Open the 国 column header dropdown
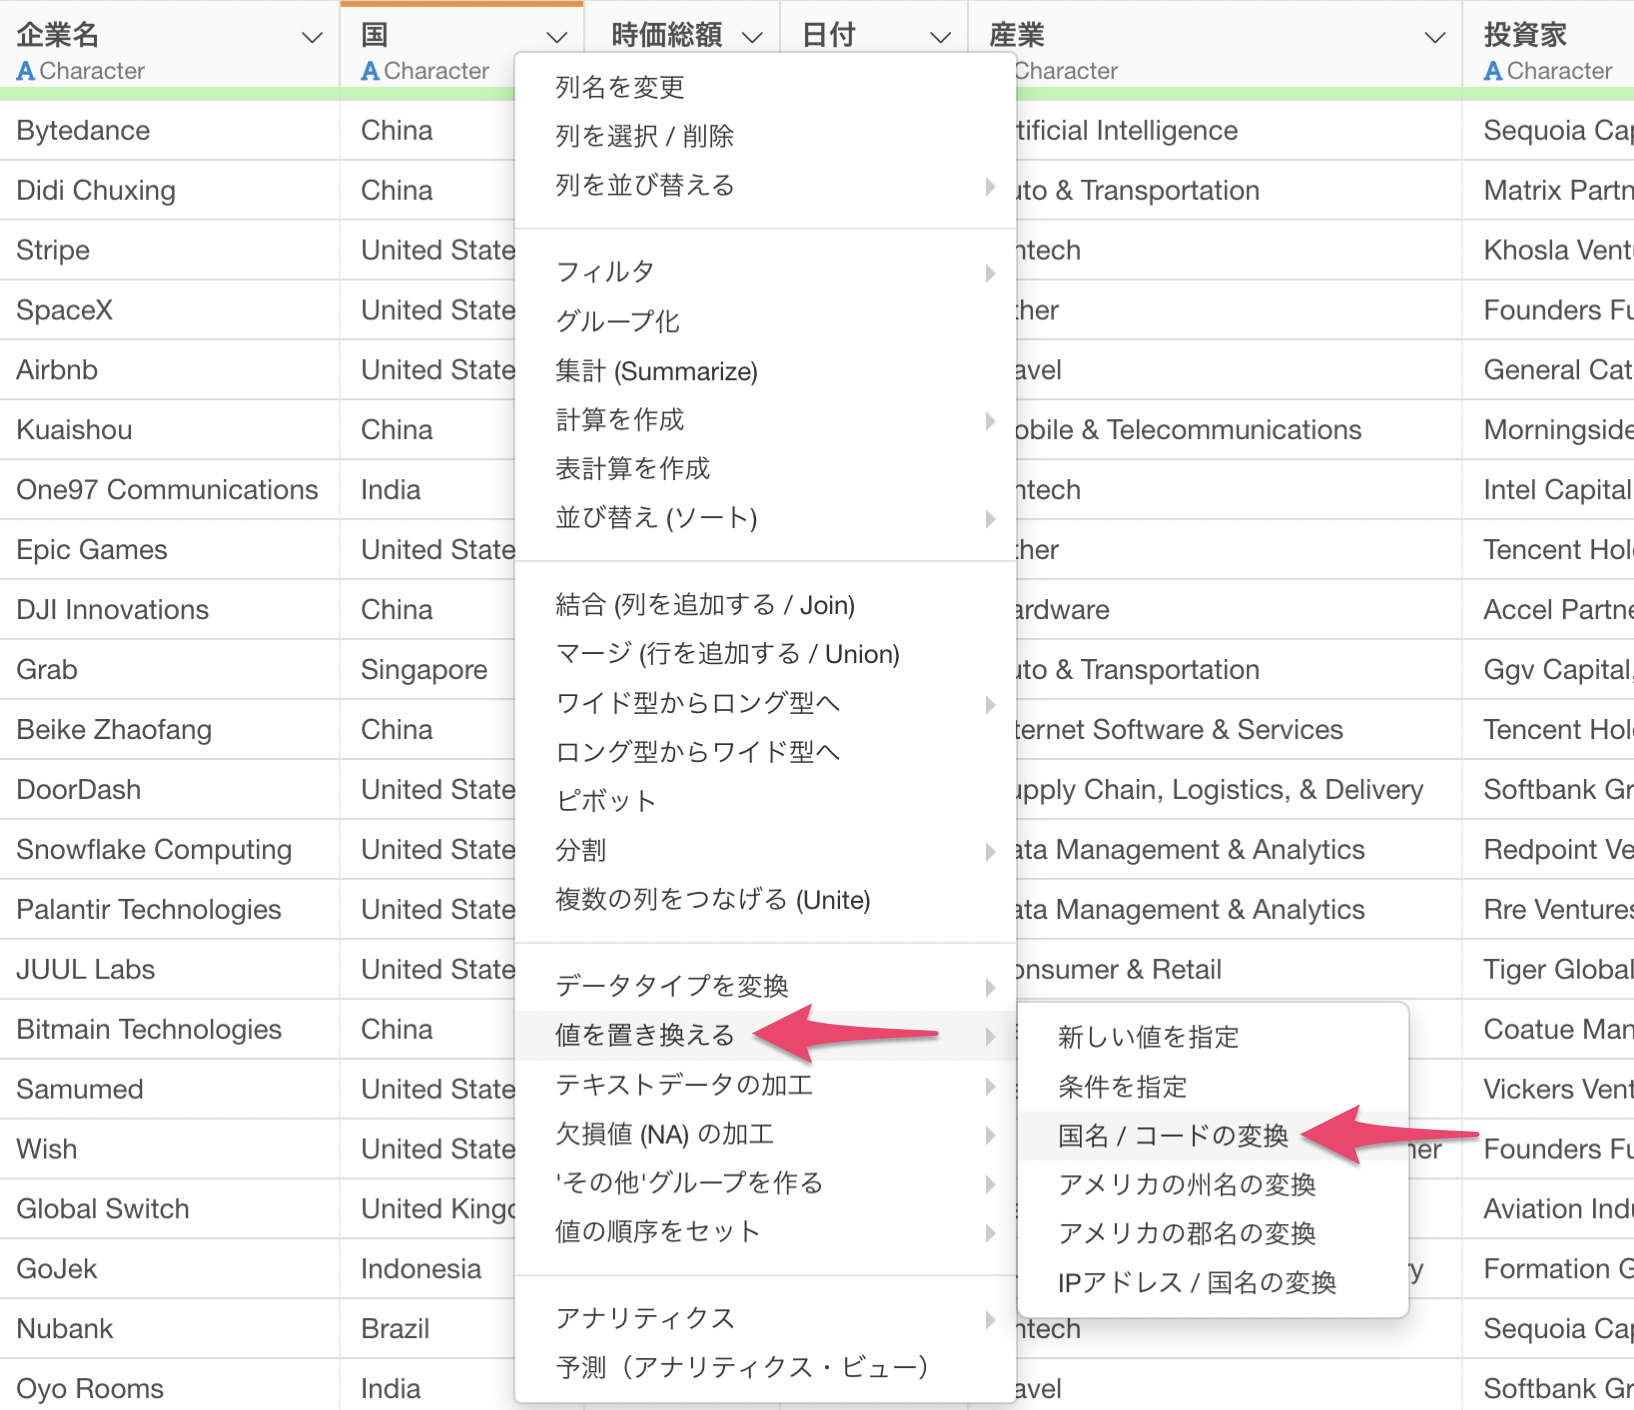 coord(557,38)
